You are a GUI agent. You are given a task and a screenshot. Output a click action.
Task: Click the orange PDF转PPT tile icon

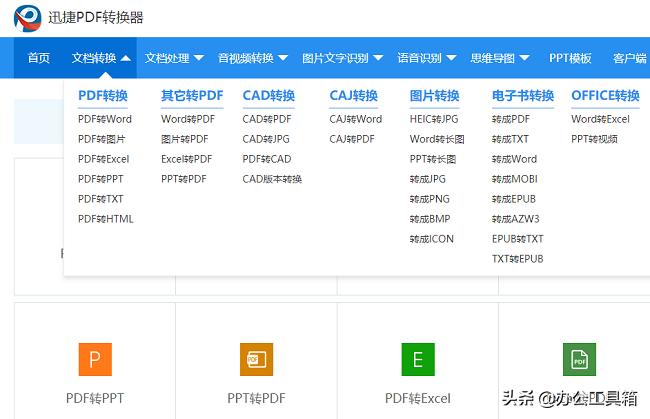[95, 359]
